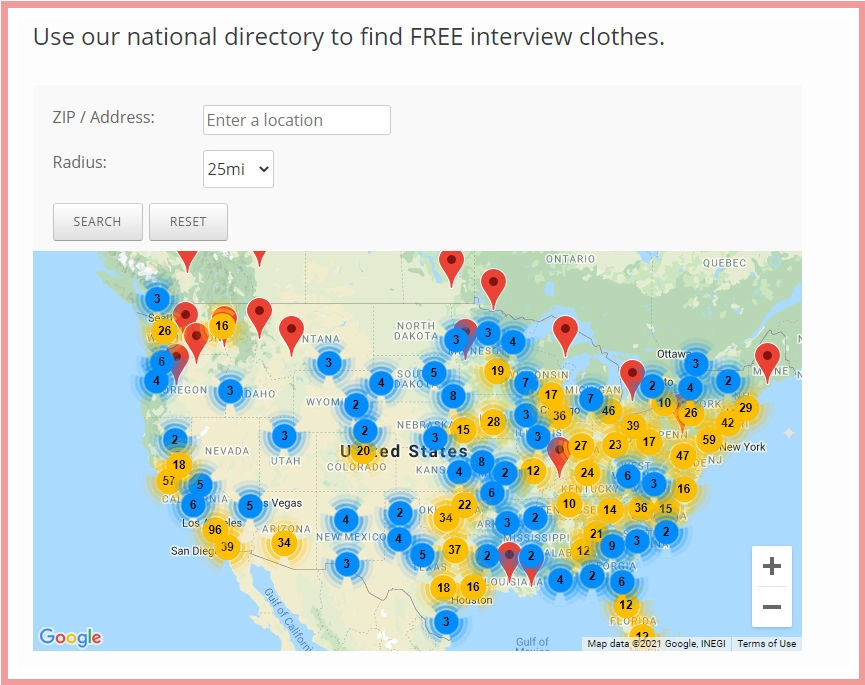Open the 26 cluster near Seattle

click(x=164, y=330)
